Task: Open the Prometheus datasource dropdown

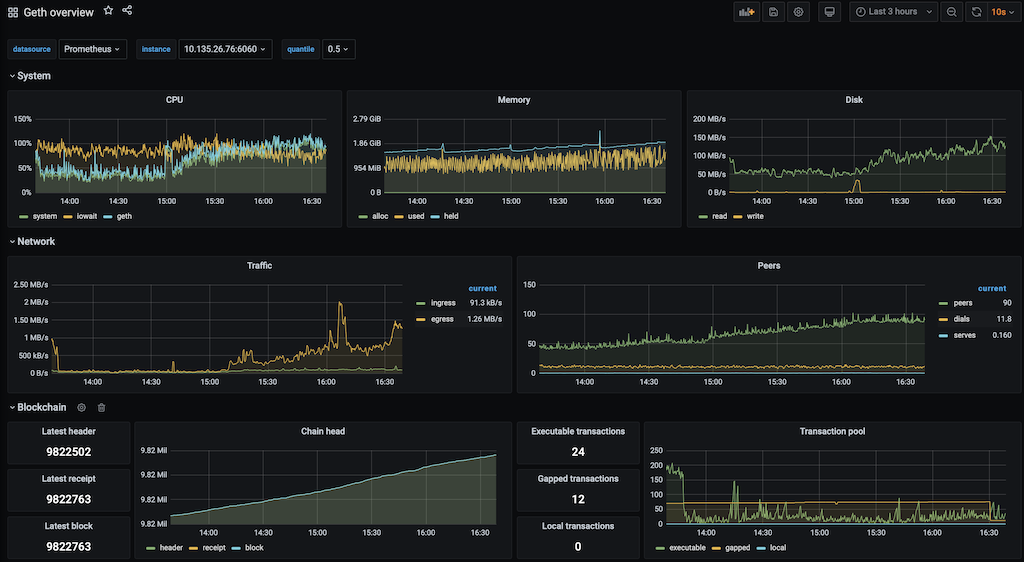Action: [x=92, y=49]
